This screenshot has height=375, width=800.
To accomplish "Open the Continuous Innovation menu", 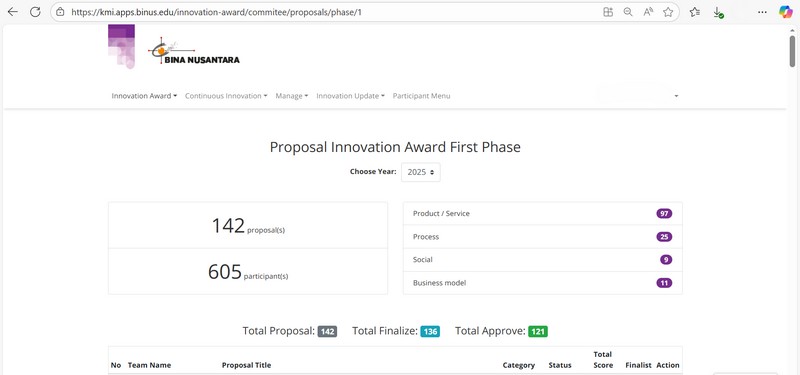I will pos(226,96).
